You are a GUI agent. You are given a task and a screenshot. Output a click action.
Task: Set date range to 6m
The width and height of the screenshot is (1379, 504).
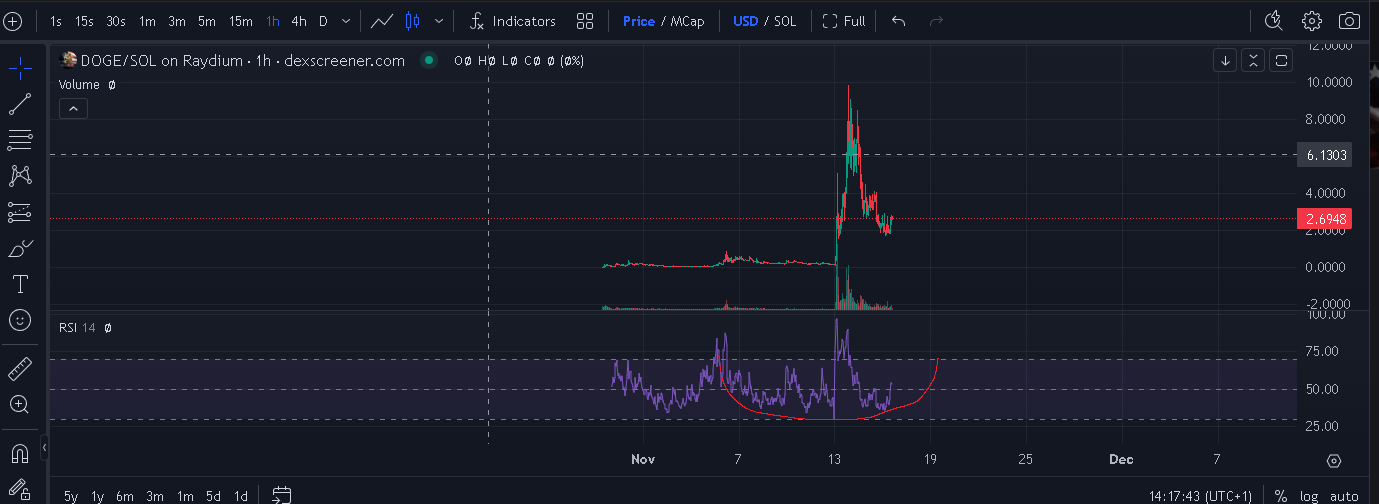[125, 496]
